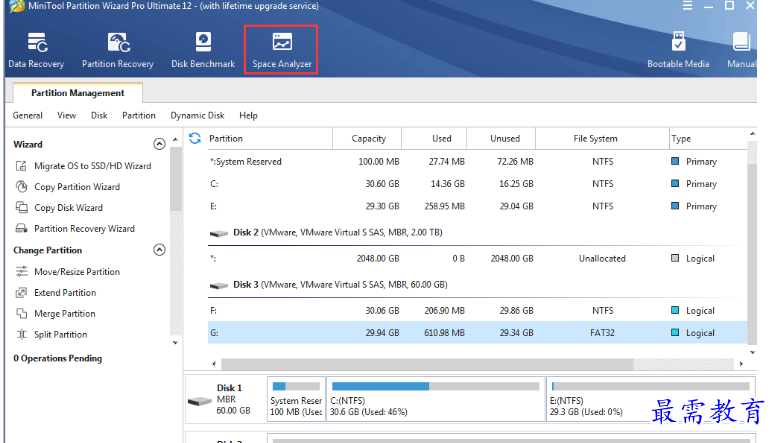This screenshot has width=773, height=443.
Task: Select the G: FAT32 partition row
Action: click(x=477, y=333)
